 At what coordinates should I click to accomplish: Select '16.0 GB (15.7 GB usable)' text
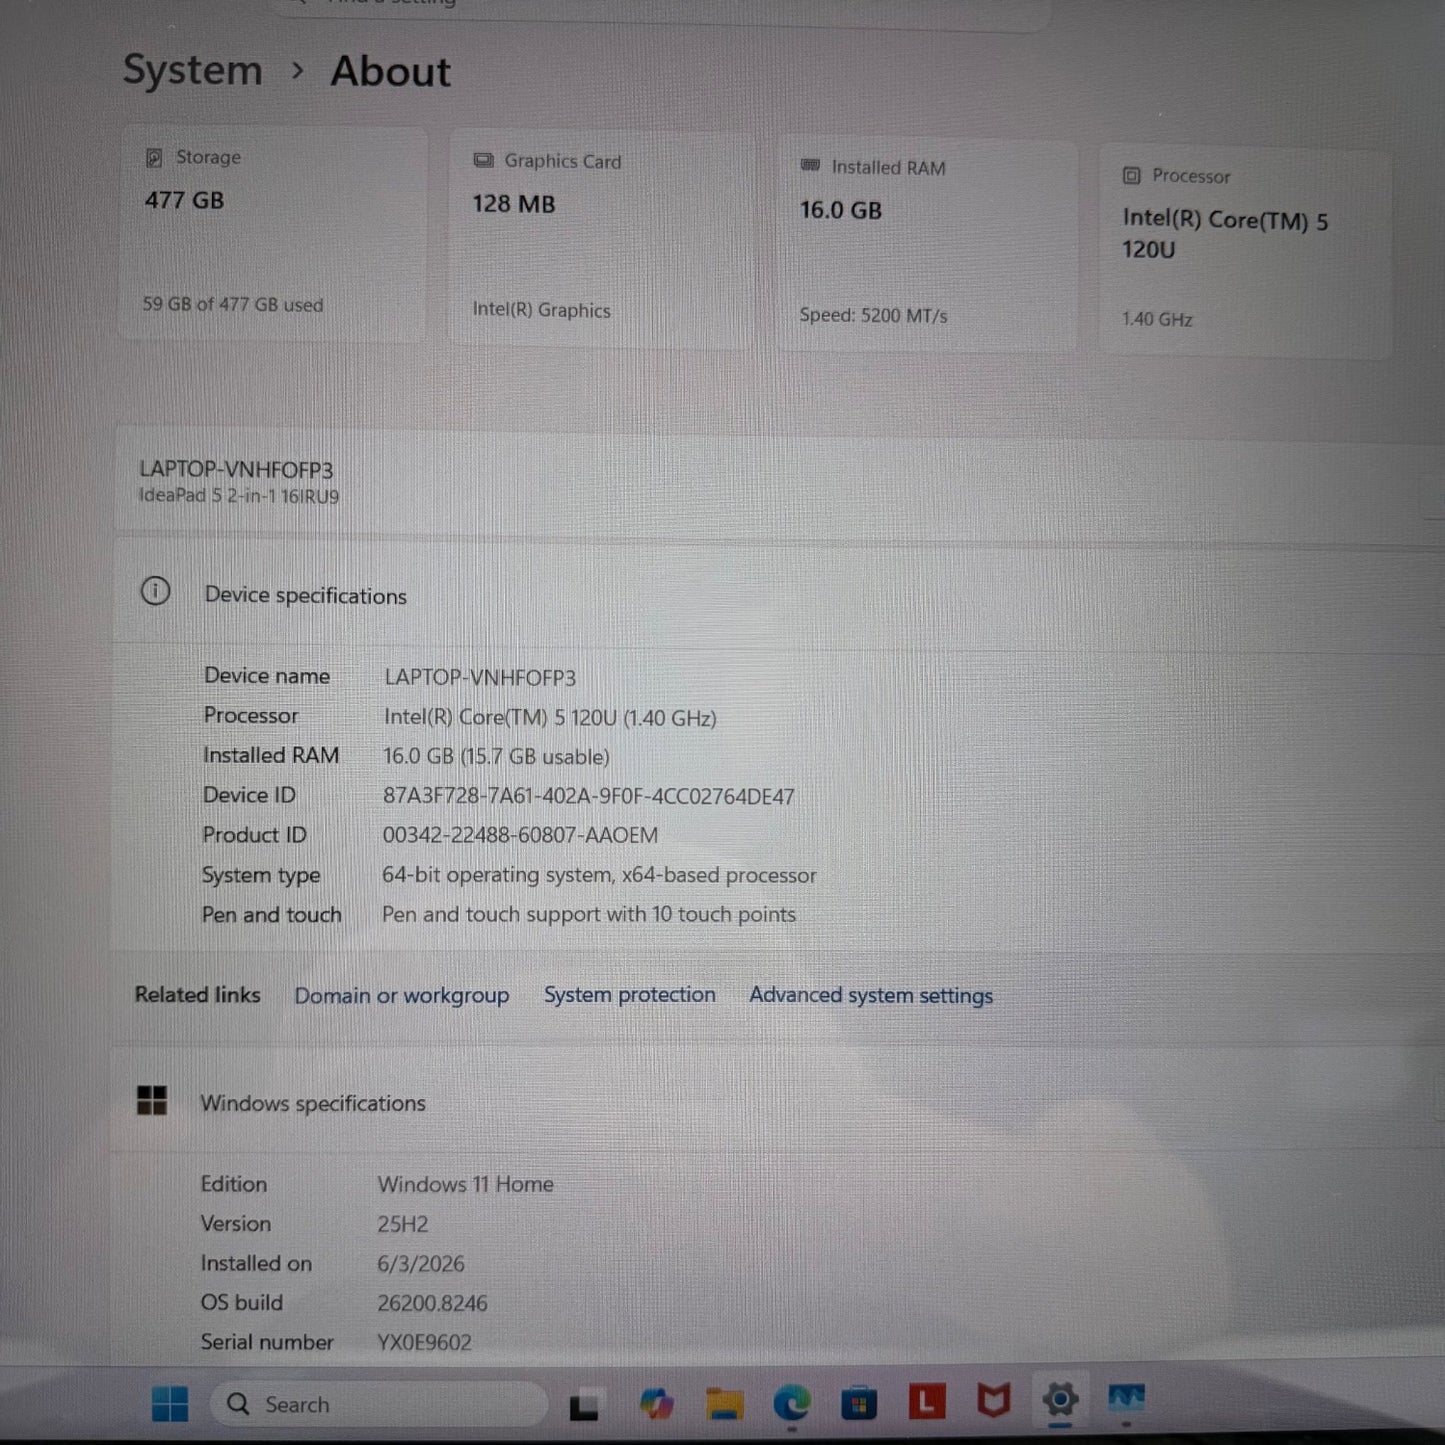(496, 757)
